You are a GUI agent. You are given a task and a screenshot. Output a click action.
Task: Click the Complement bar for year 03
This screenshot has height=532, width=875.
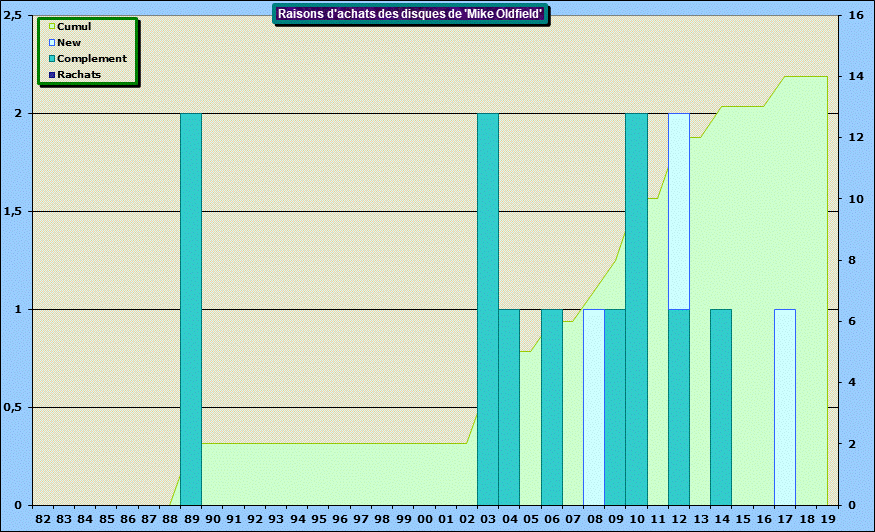(x=488, y=309)
